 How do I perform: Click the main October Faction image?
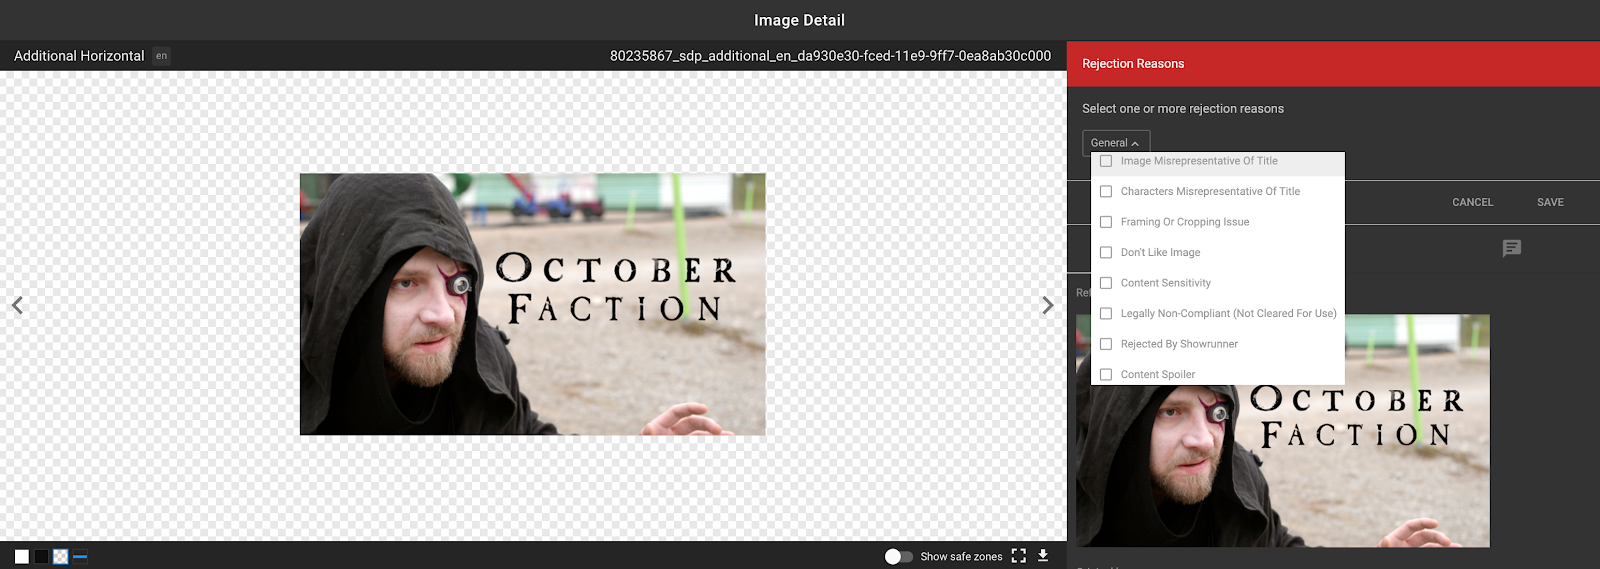(533, 304)
